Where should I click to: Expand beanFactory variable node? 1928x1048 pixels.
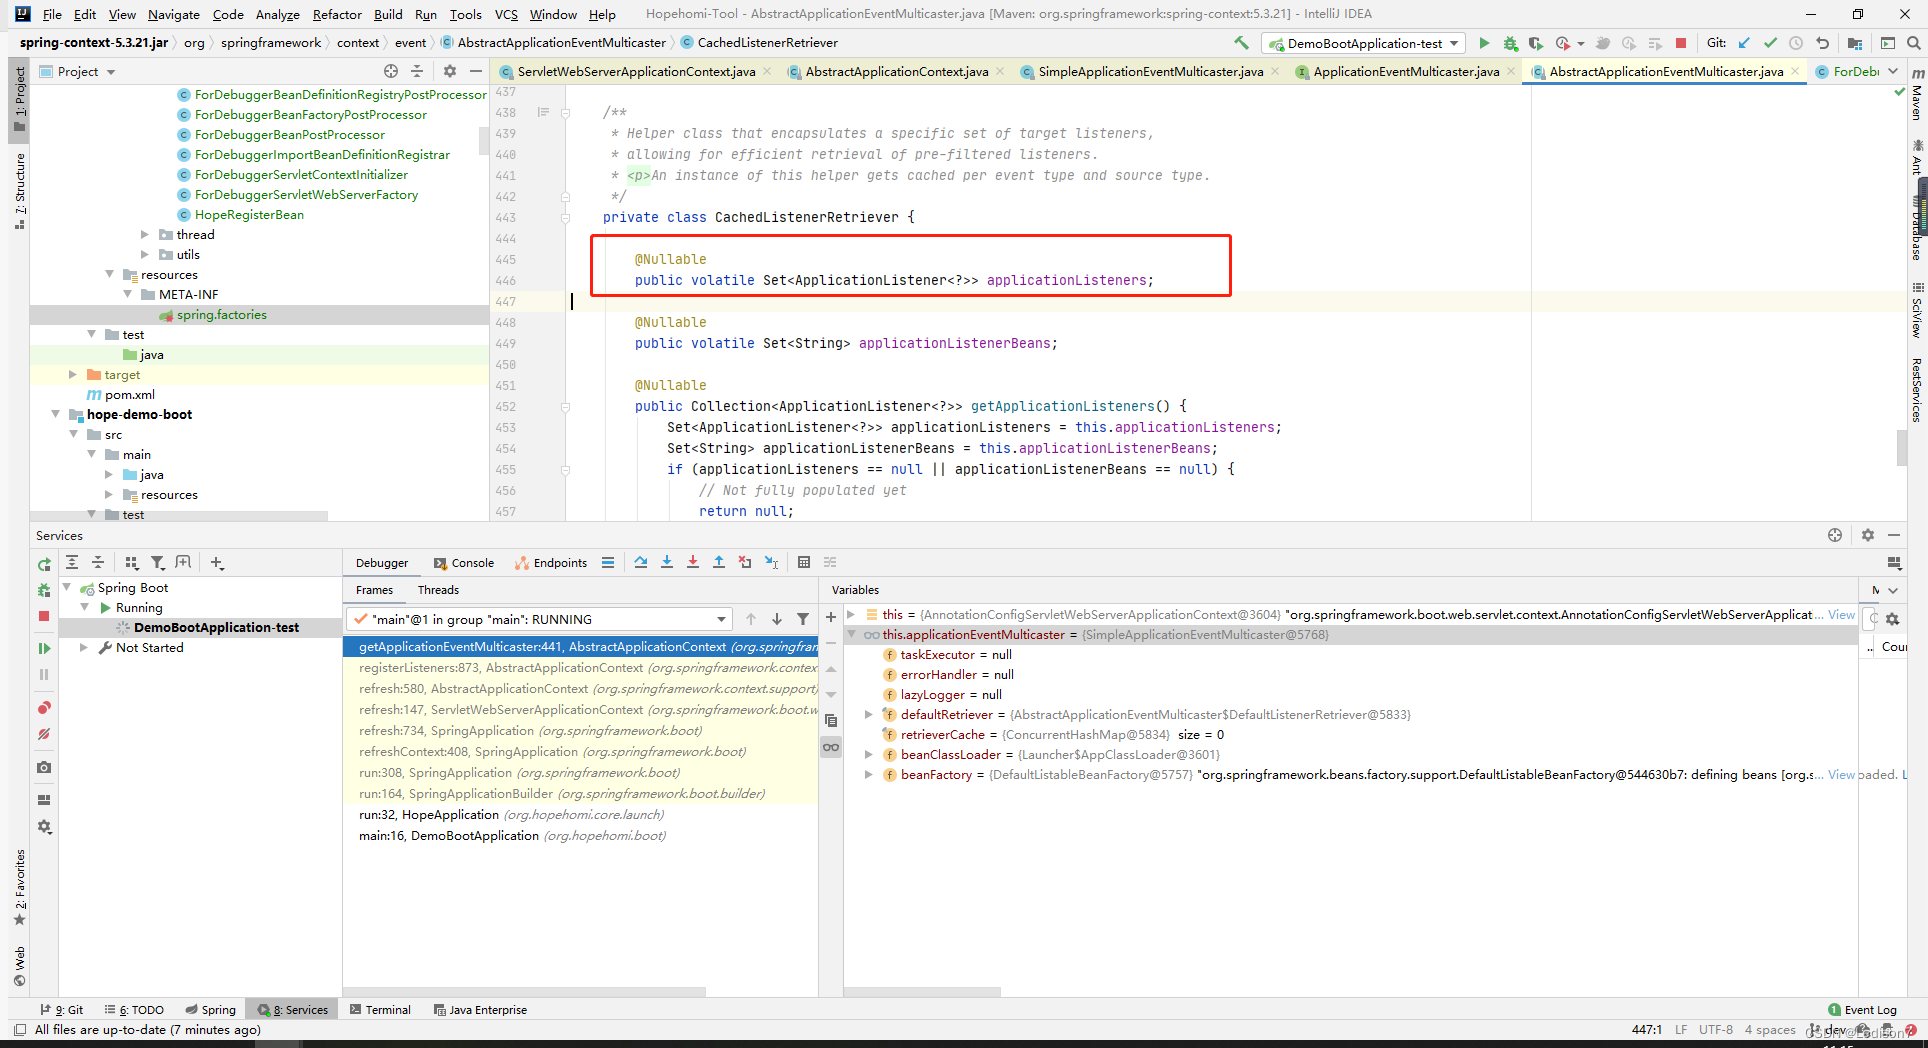point(868,774)
